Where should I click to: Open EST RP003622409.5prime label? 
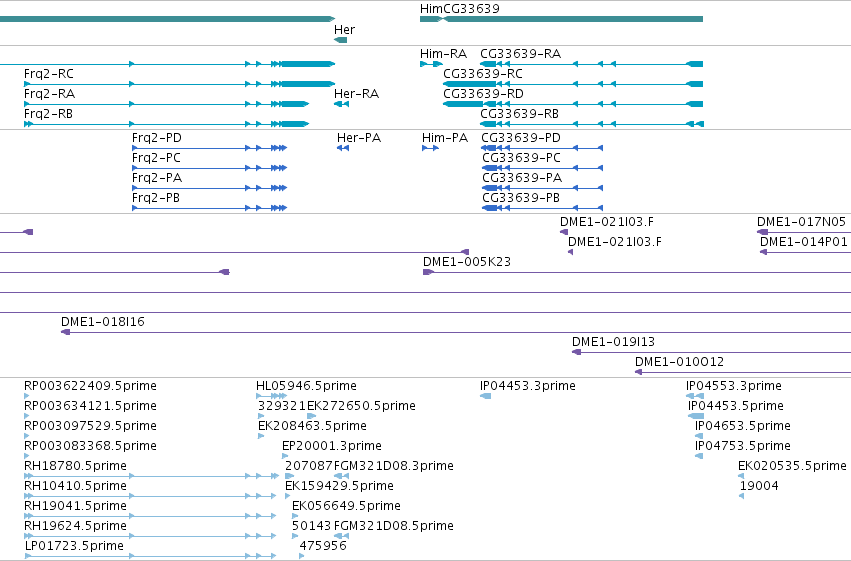click(90, 386)
